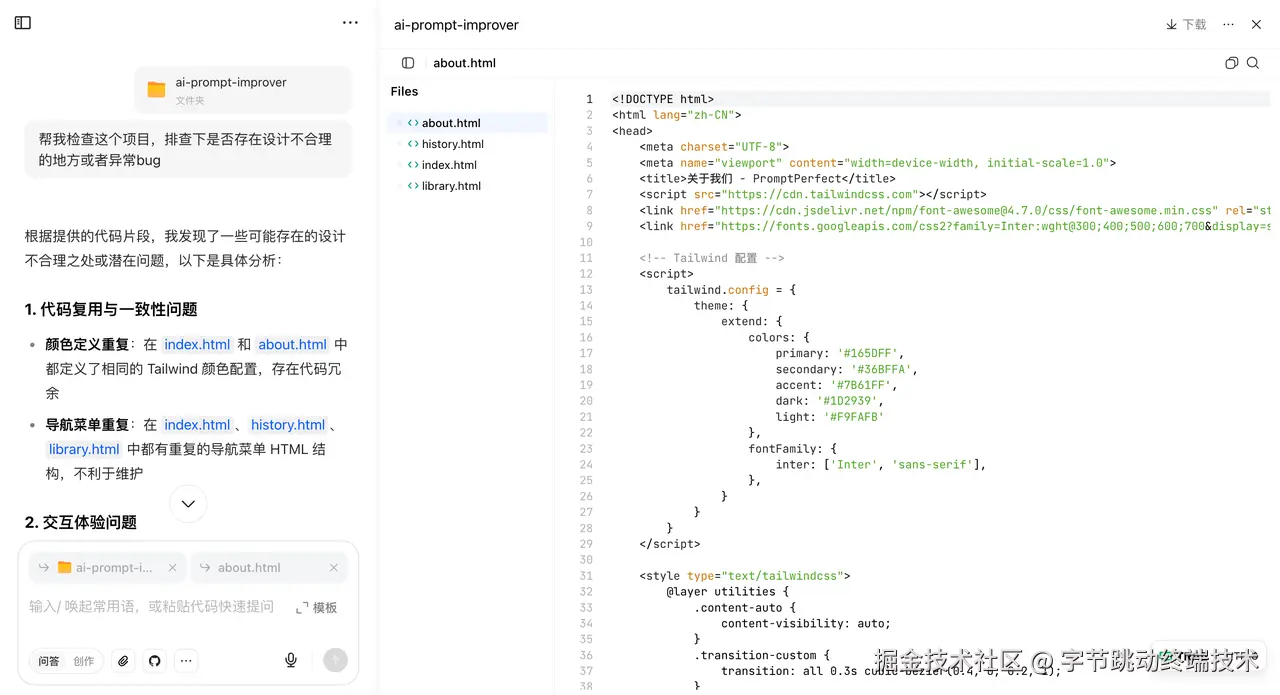Click the 下载 download button
Screen dimensions: 1280x695
[1186, 25]
